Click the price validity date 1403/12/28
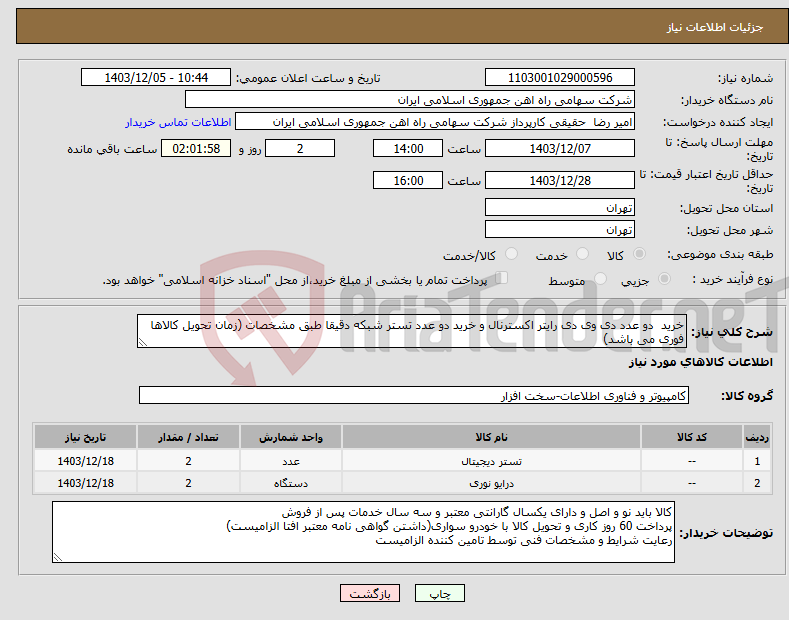This screenshot has height=620, width=789. click(x=560, y=180)
